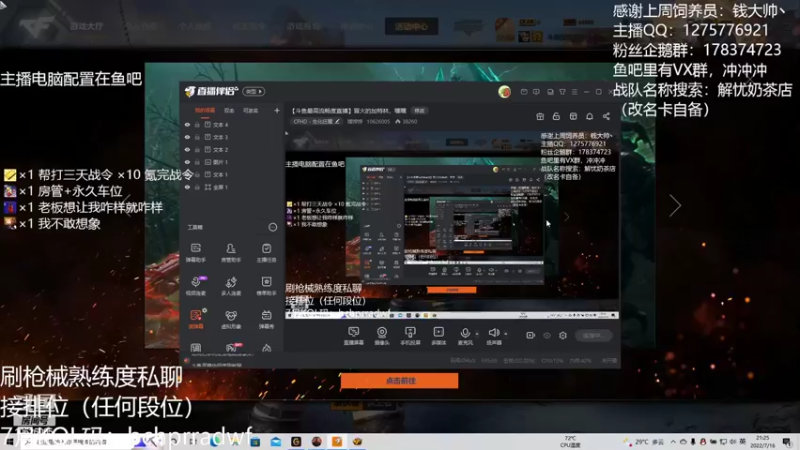
Task: Open 弹幕秀 danmaku show tool
Action: point(266,319)
